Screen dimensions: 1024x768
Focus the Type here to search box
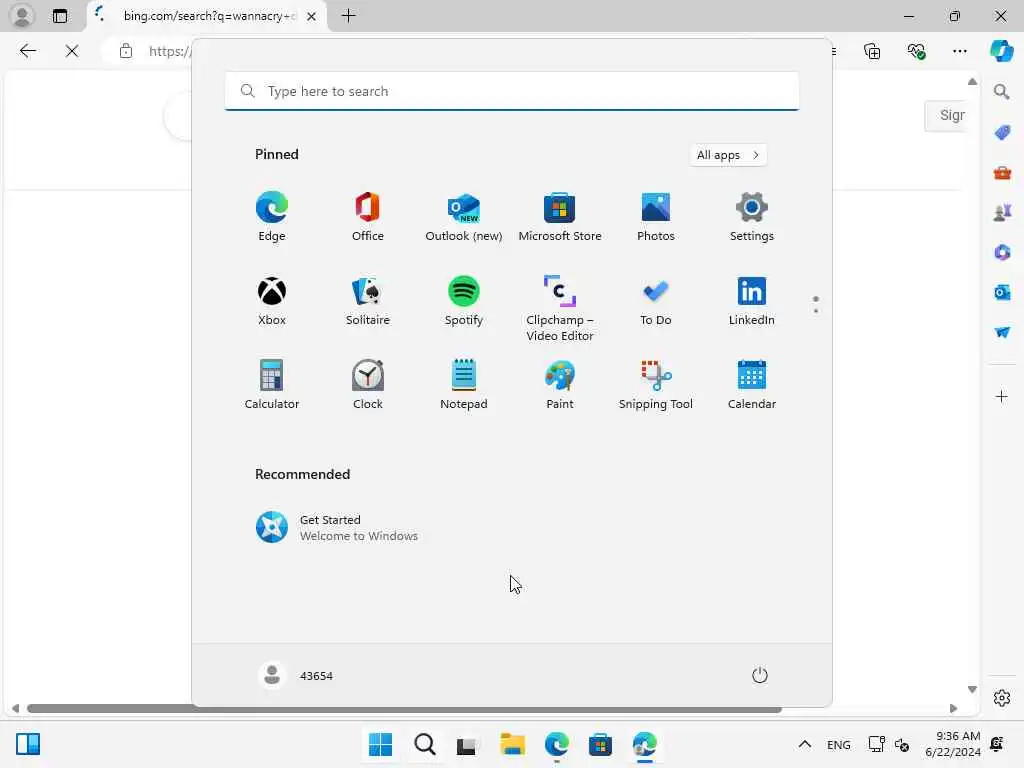coord(512,91)
